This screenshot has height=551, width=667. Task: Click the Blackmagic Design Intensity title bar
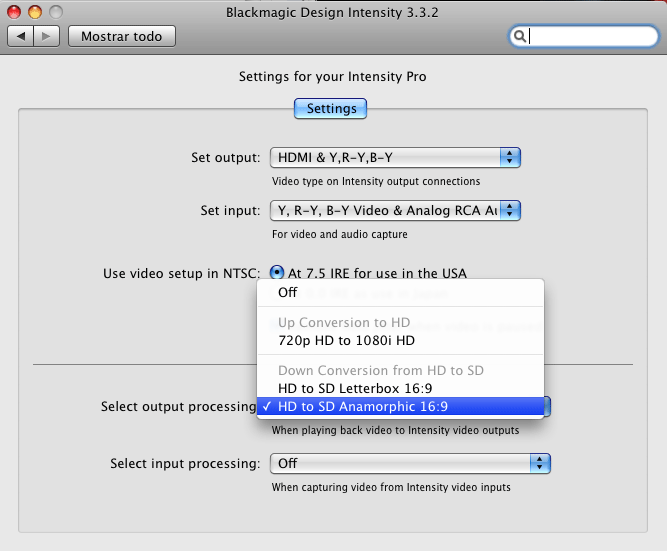pyautogui.click(x=333, y=12)
